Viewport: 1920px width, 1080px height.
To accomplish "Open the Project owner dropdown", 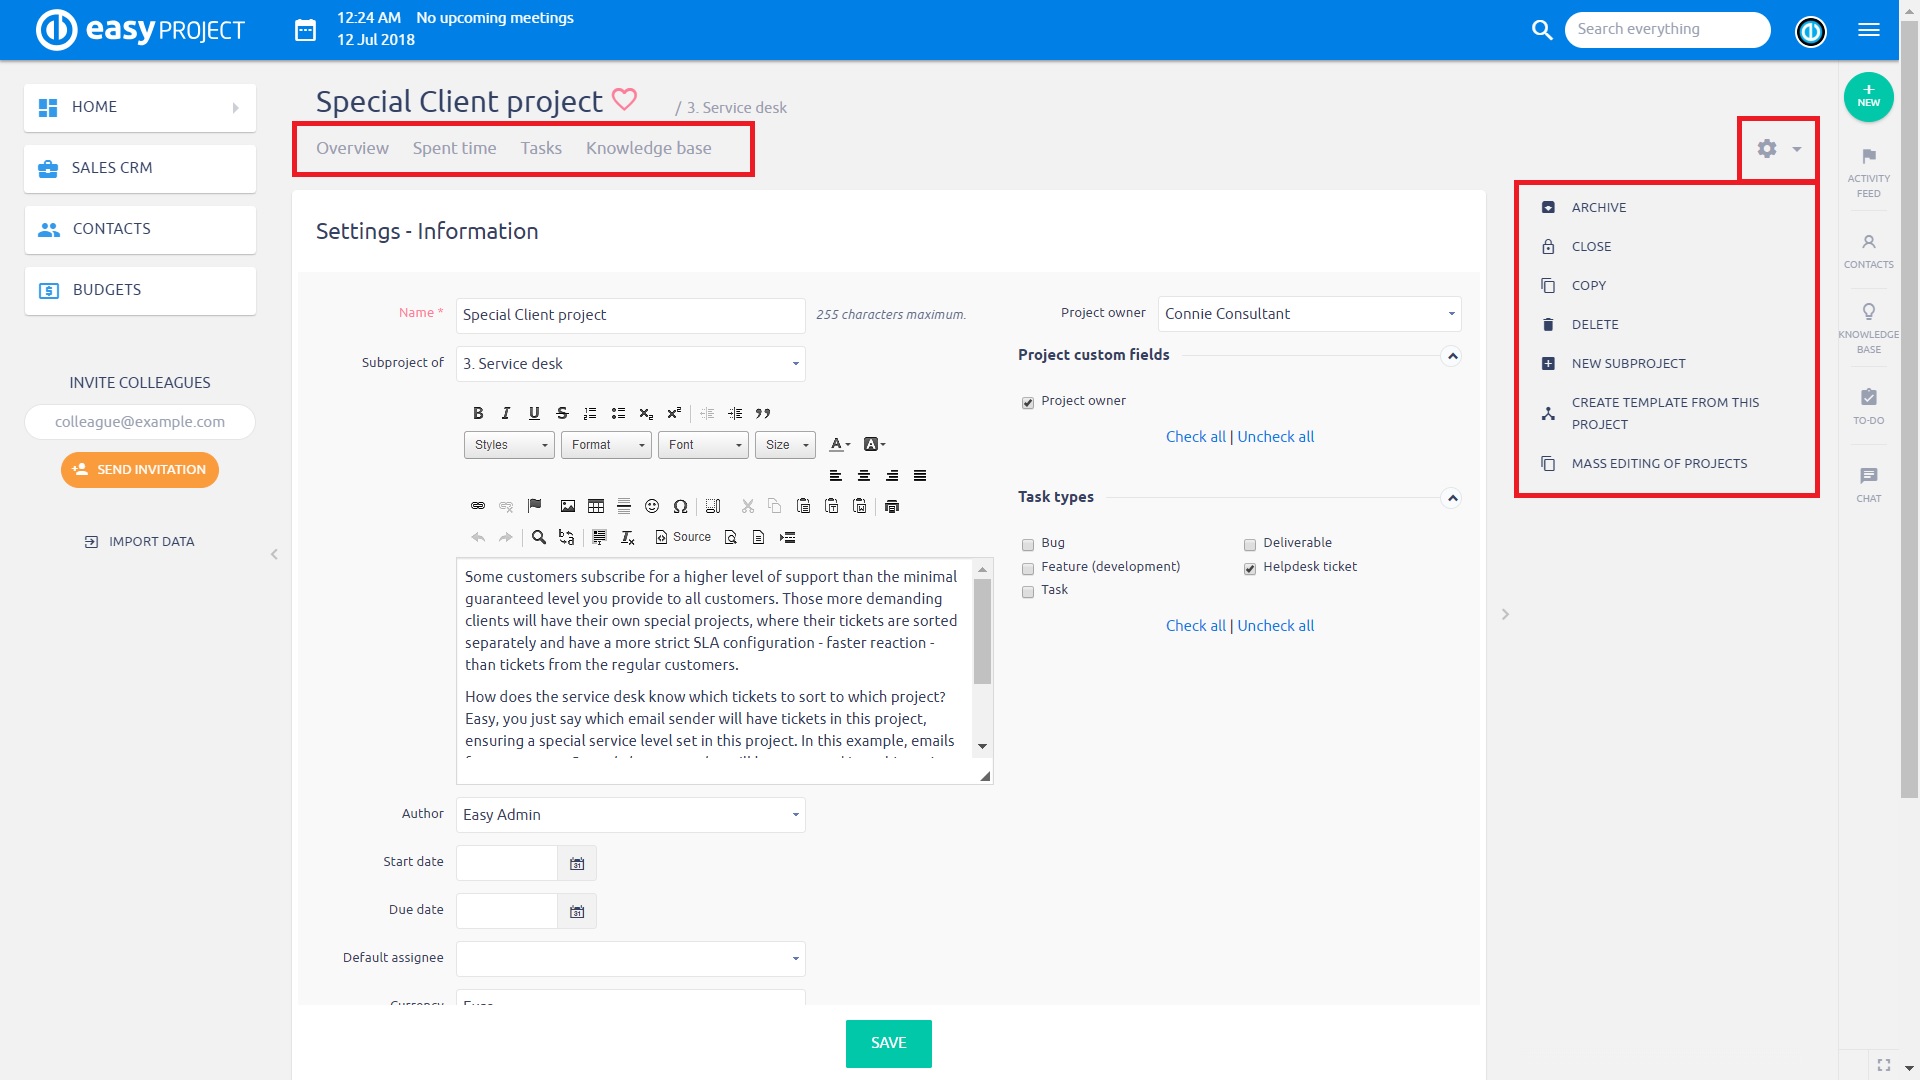I will 1309,314.
